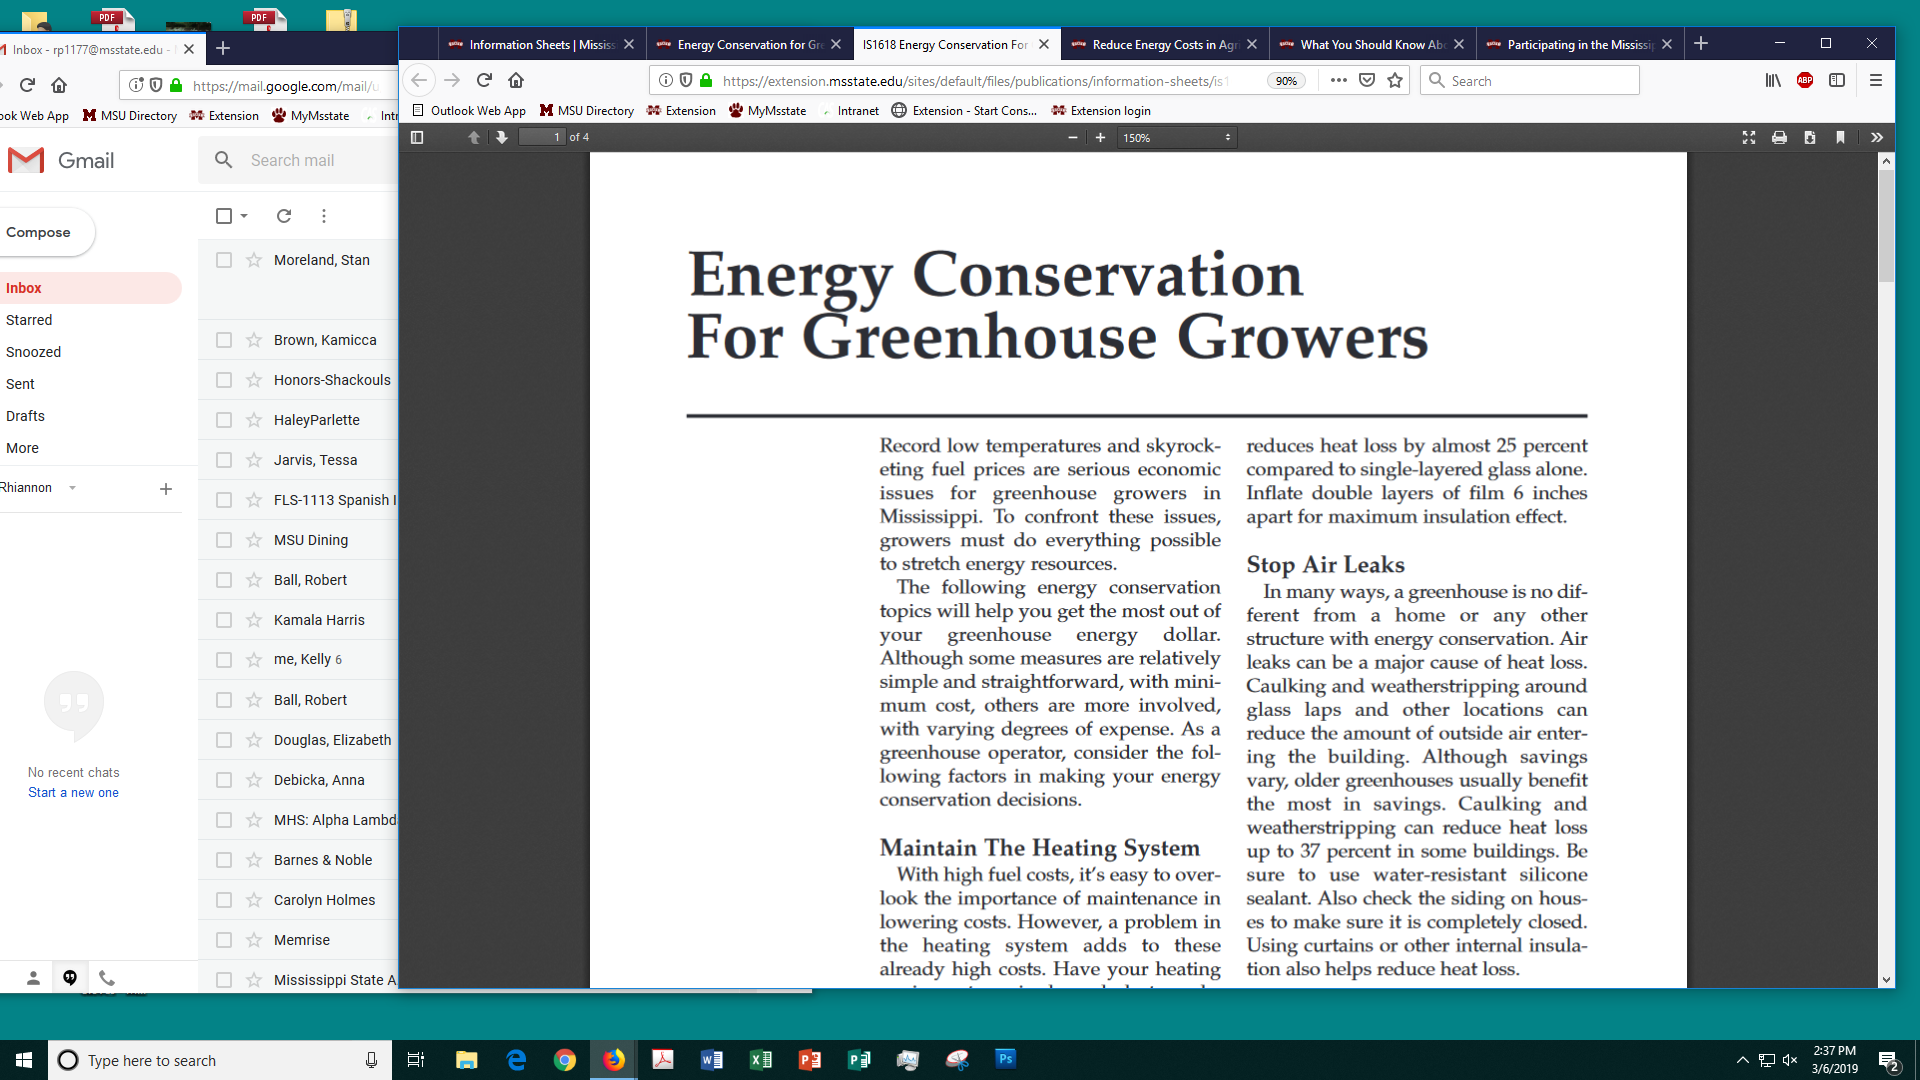Click the PDF vertical scrollbar thumb

[1886, 225]
